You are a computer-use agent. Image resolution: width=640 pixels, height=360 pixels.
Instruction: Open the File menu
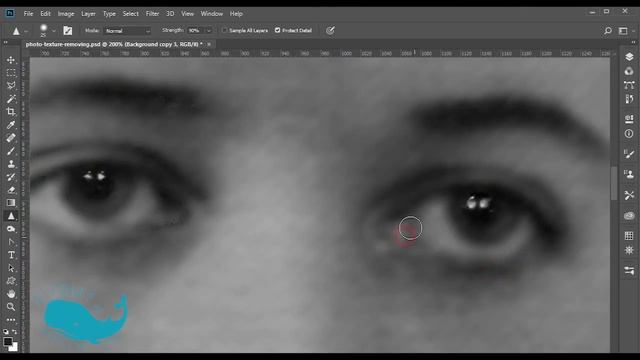pos(28,13)
